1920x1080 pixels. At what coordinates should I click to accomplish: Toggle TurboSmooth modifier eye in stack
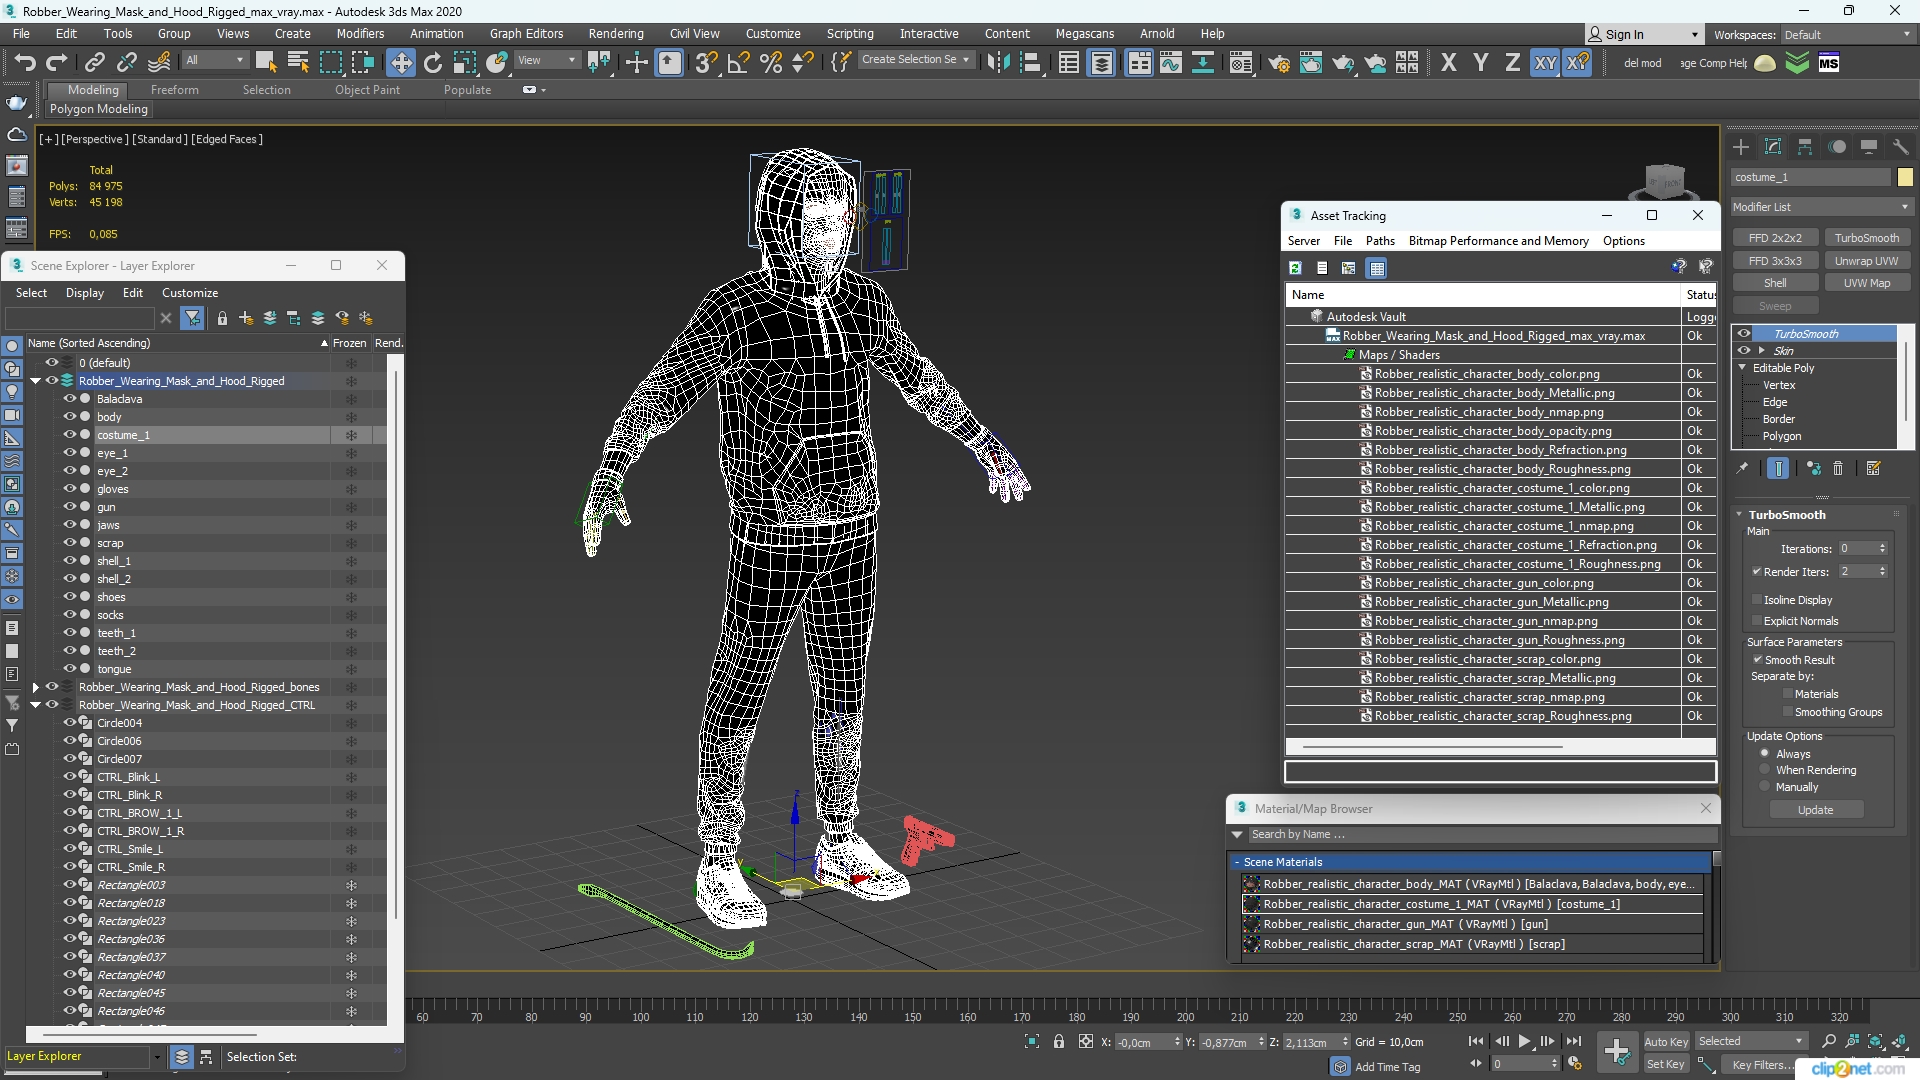[x=1744, y=334]
